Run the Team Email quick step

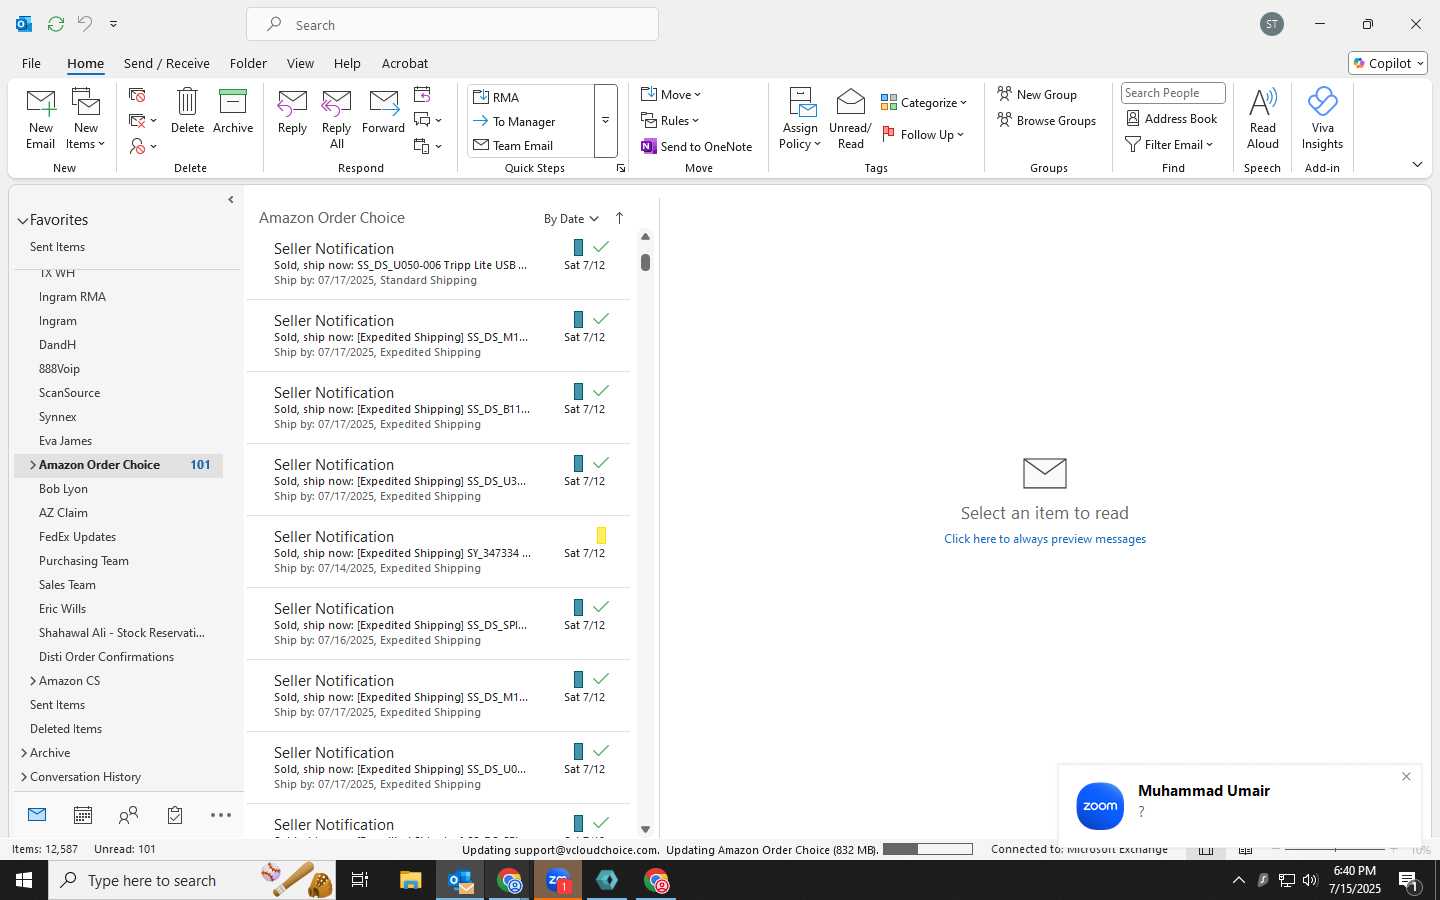531,145
